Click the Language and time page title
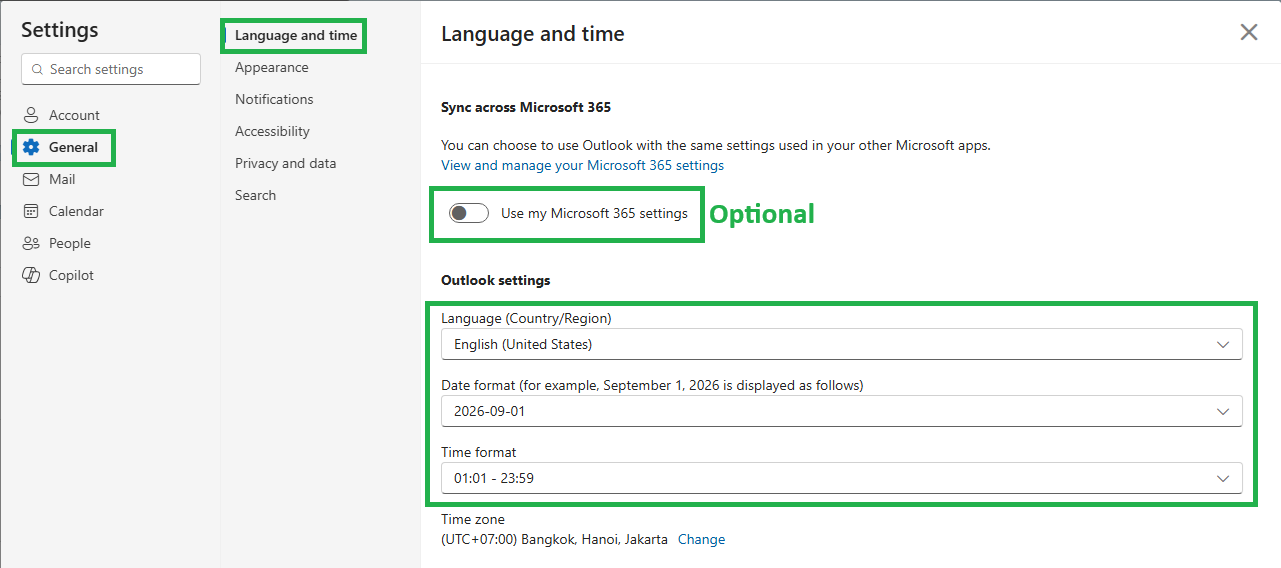 (533, 34)
